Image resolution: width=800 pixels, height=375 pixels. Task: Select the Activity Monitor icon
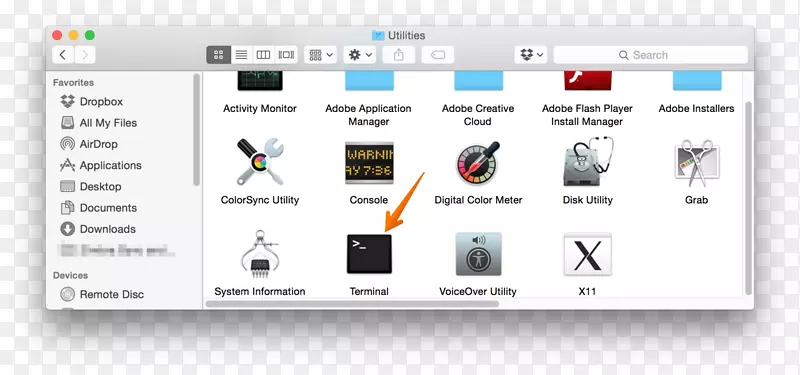click(x=260, y=81)
